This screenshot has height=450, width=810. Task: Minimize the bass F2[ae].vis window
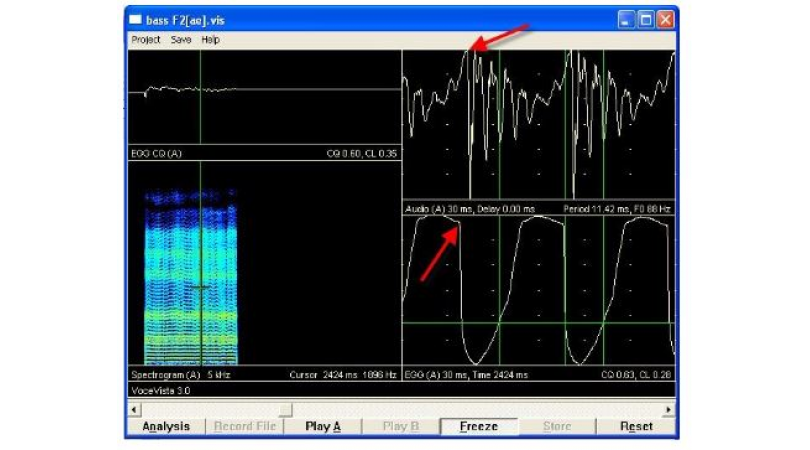pyautogui.click(x=626, y=18)
